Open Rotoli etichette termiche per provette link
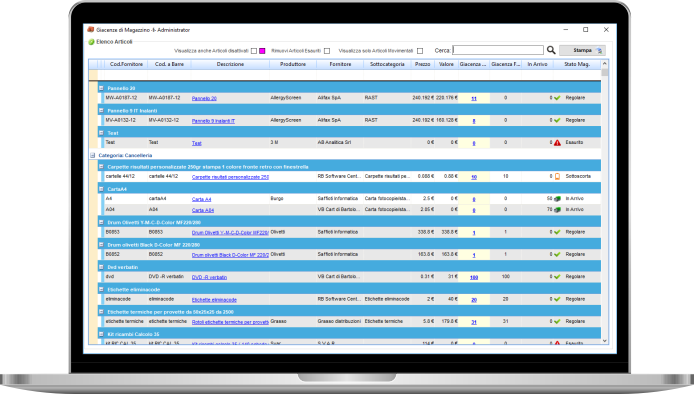Image resolution: width=694 pixels, height=394 pixels. 230,322
